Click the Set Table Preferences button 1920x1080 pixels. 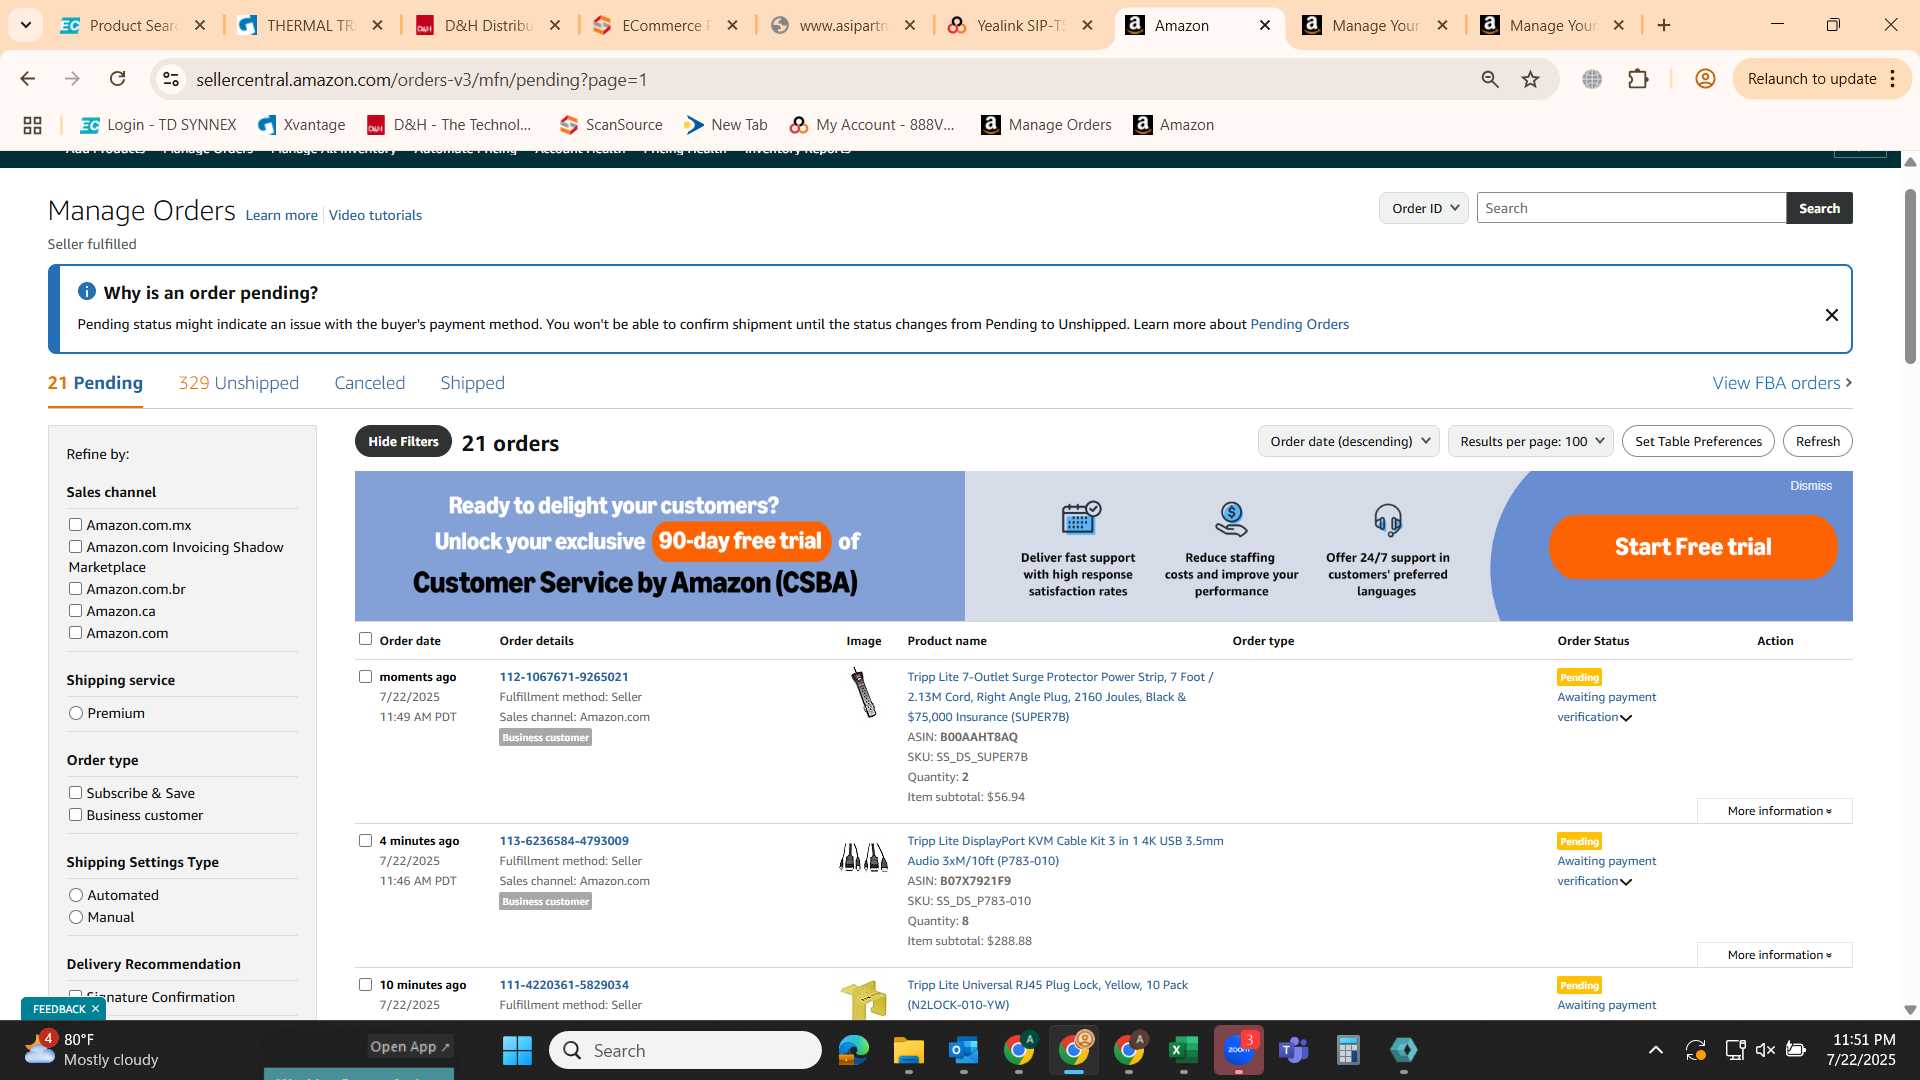coord(1698,441)
